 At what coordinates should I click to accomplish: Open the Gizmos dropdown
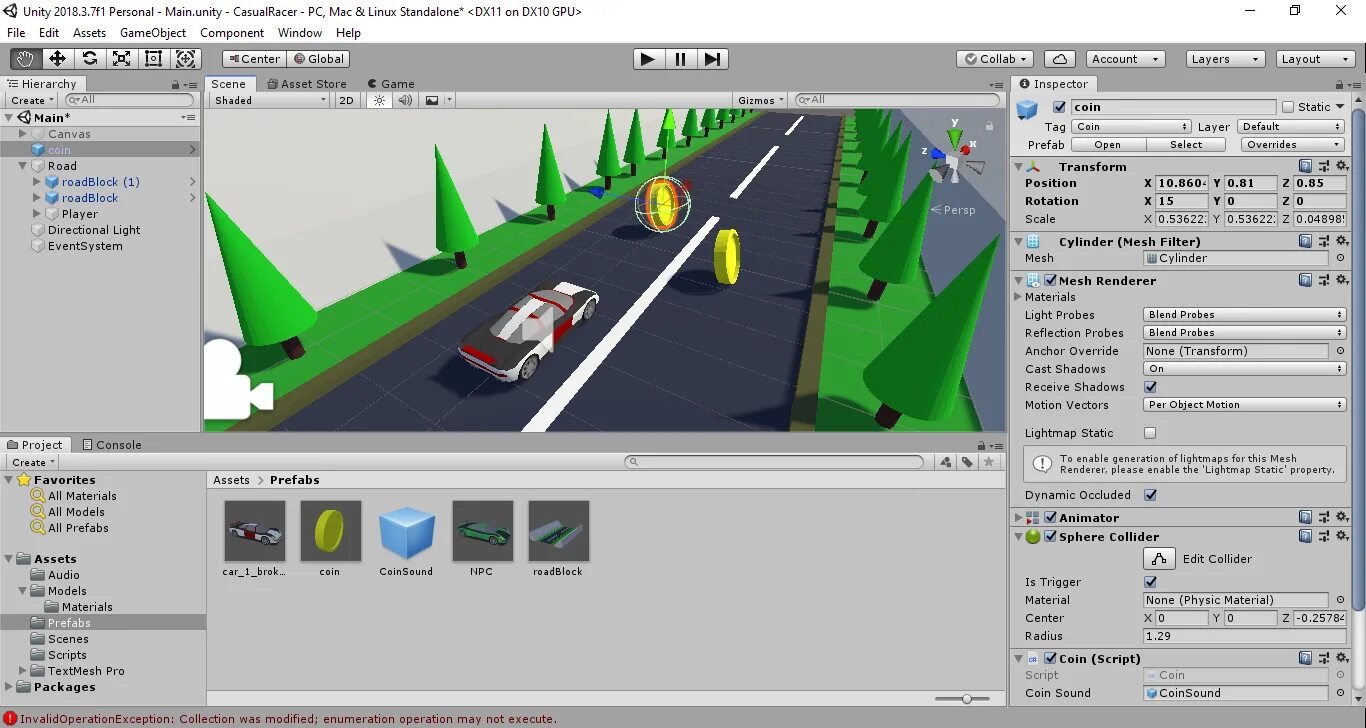pyautogui.click(x=762, y=100)
